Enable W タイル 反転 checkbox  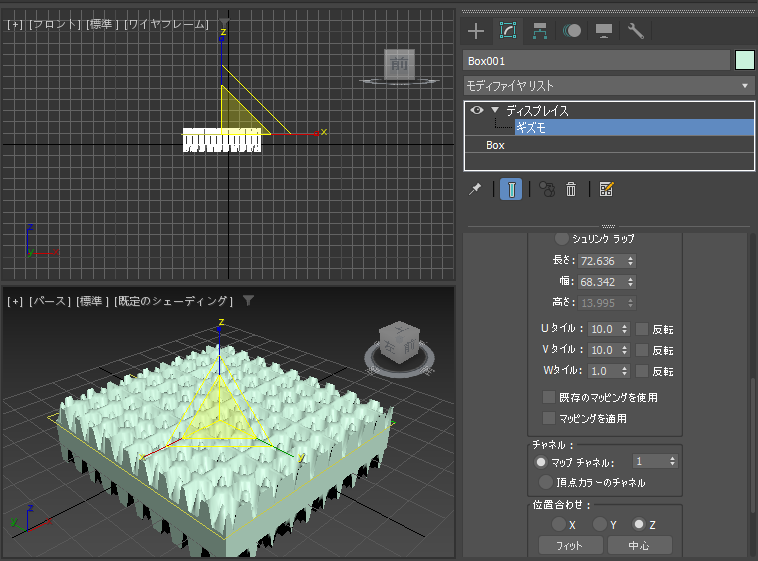(642, 371)
